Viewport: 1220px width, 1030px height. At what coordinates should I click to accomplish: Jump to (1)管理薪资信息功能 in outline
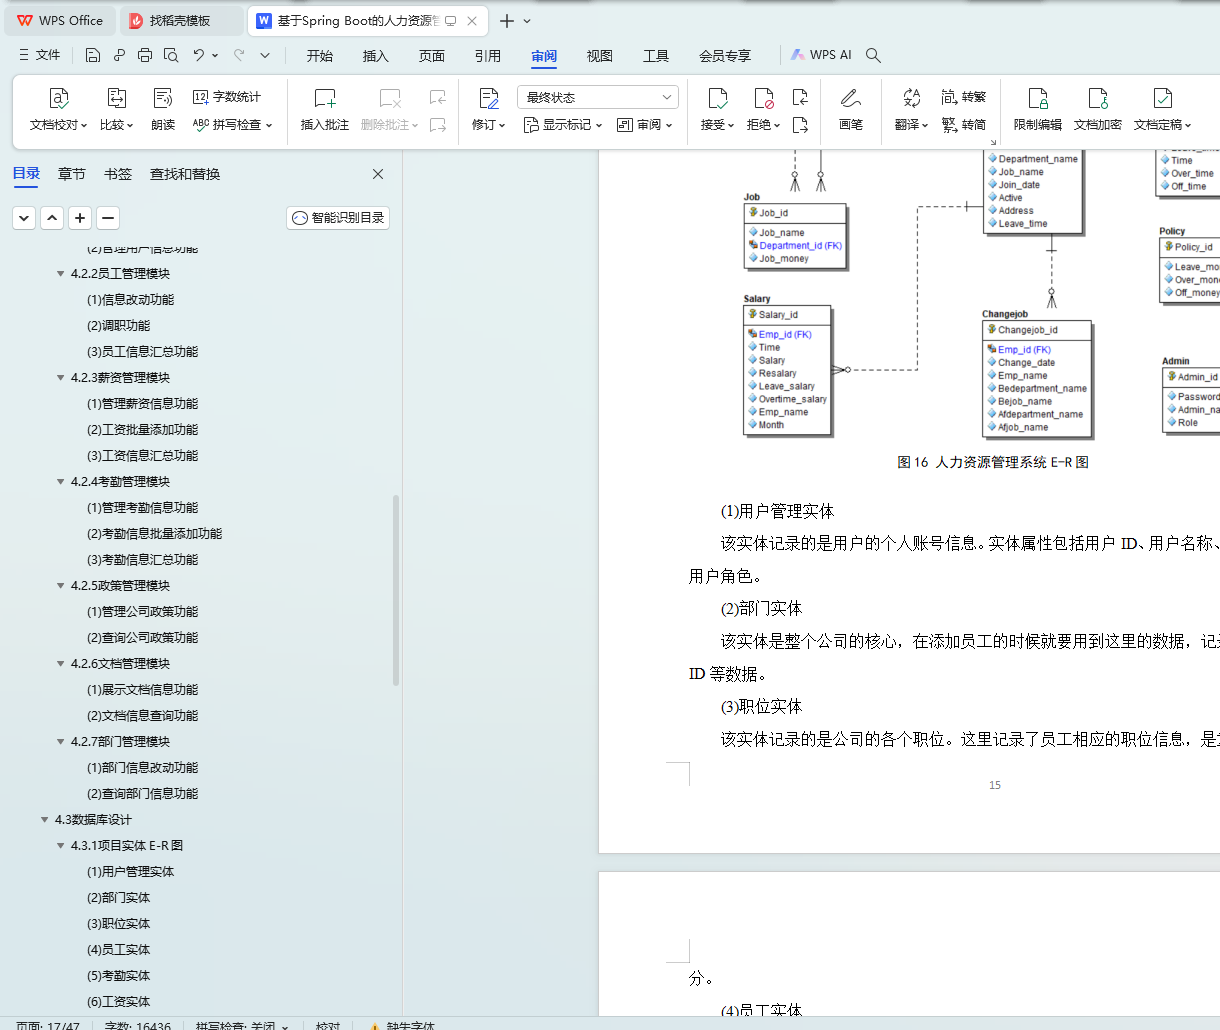pyautogui.click(x=142, y=404)
